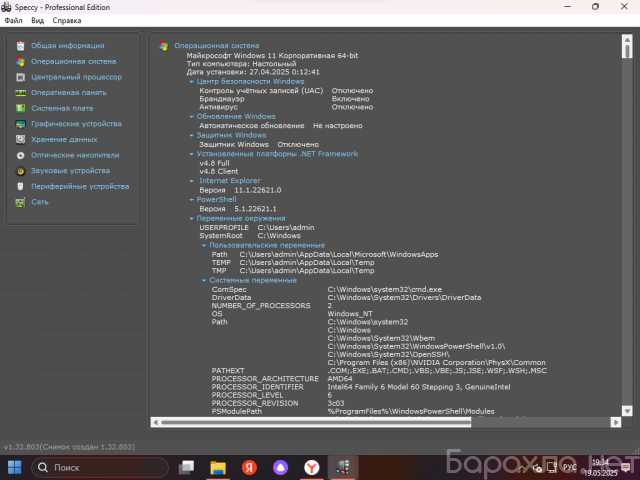Click the Системная плата sidebar icon
This screenshot has height=480, width=640.
point(20,108)
